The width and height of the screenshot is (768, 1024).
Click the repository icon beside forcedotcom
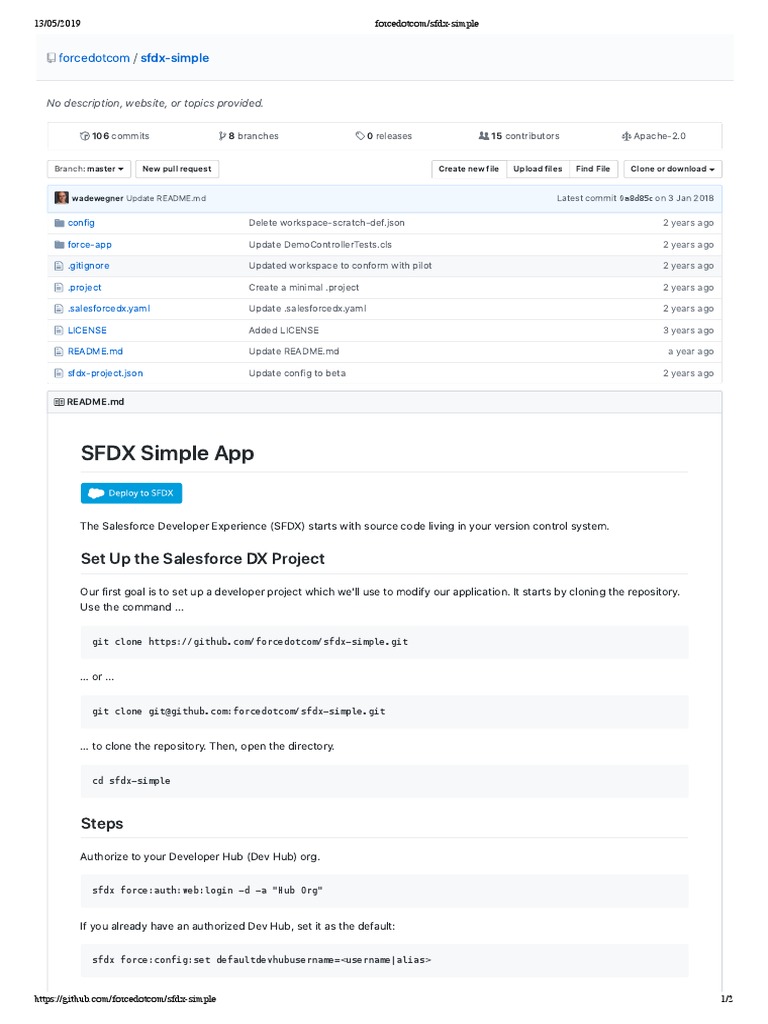[51, 58]
